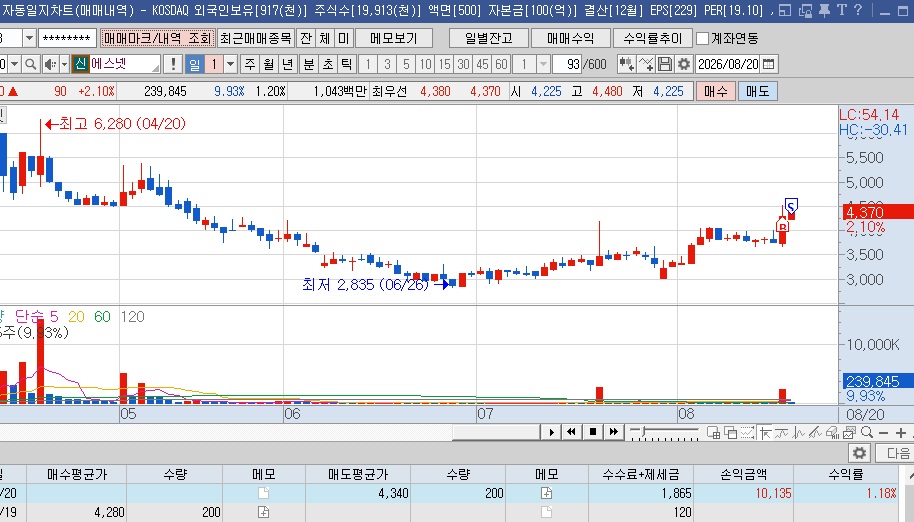
Task: Open chart settings gear beside date field
Action: 684,64
